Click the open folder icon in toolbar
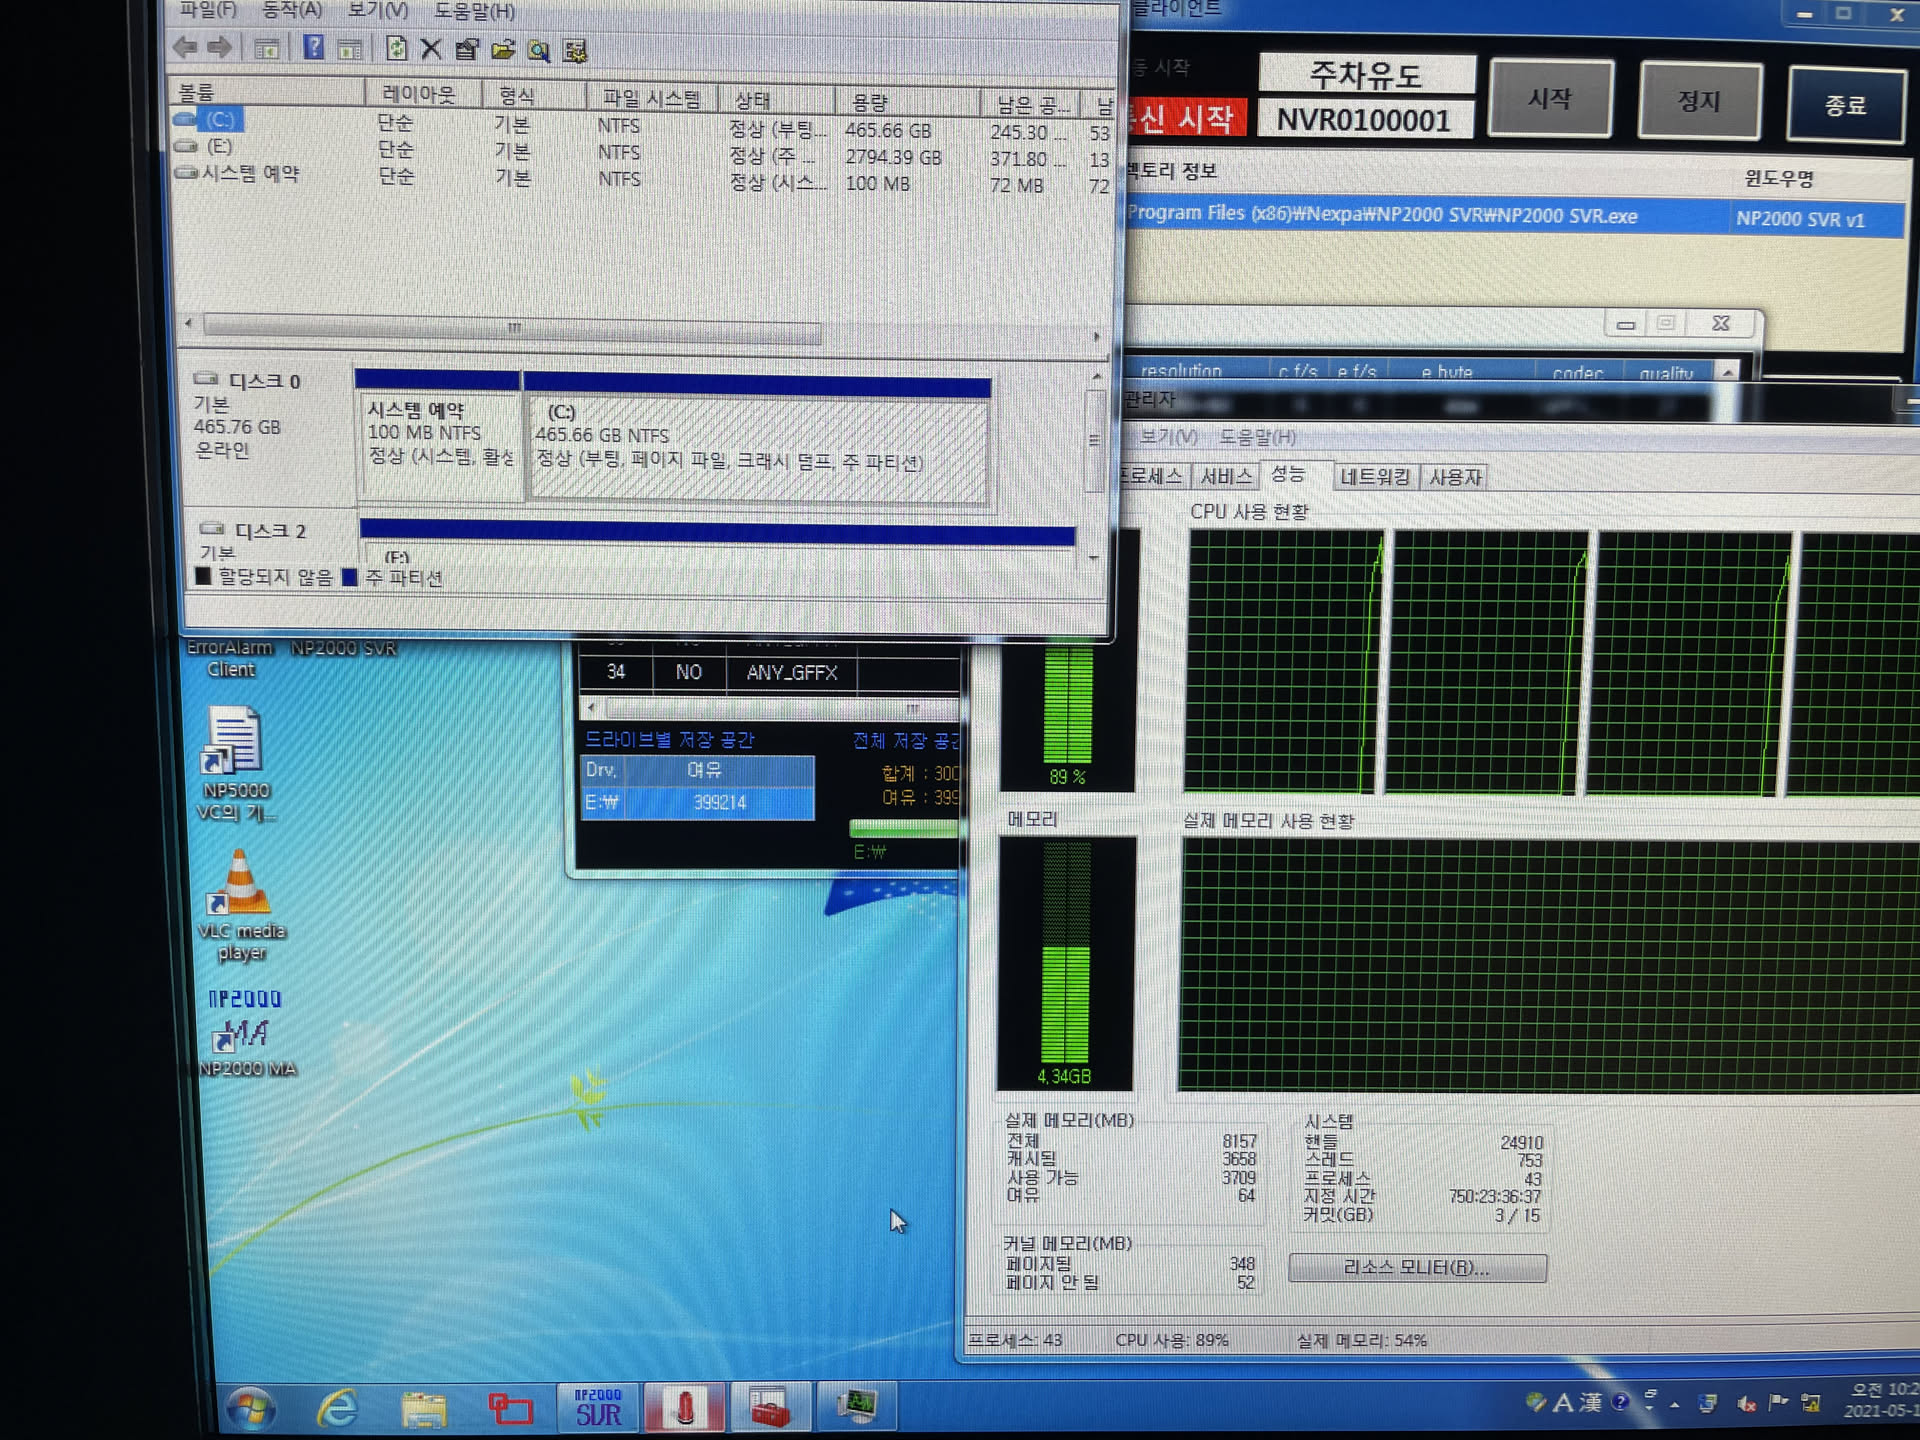Viewport: 1920px width, 1440px height. coord(503,49)
